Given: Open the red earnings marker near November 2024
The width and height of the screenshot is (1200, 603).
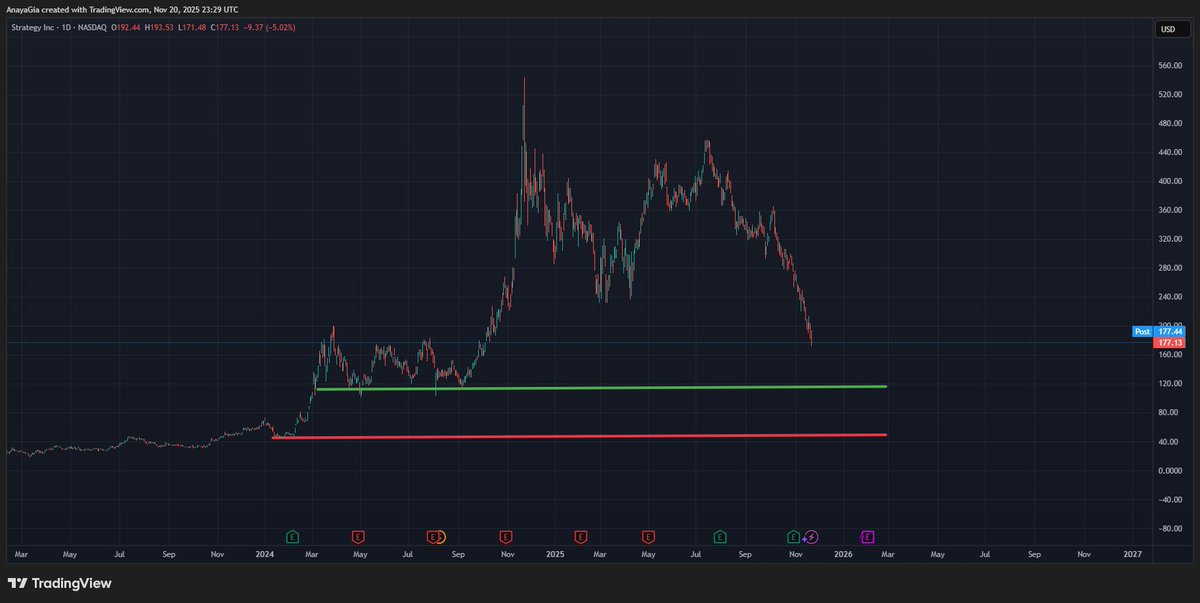Looking at the screenshot, I should coord(506,537).
